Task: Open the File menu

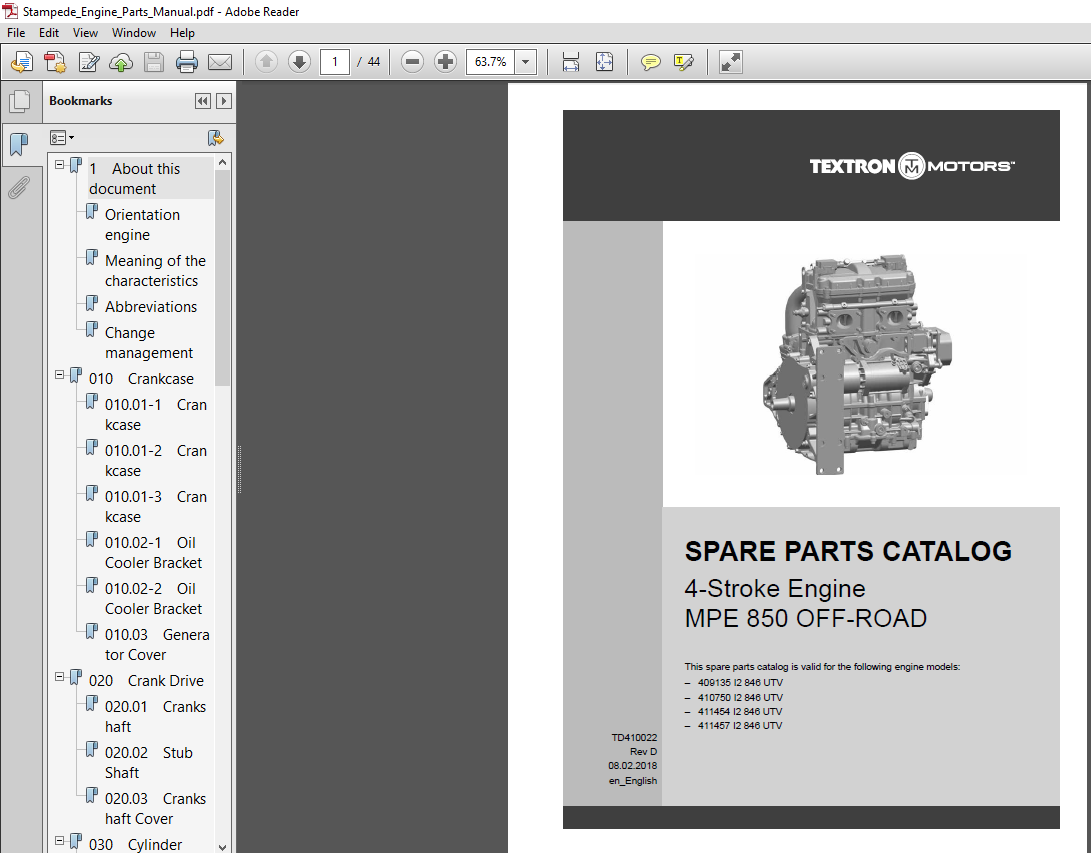Action: (16, 33)
